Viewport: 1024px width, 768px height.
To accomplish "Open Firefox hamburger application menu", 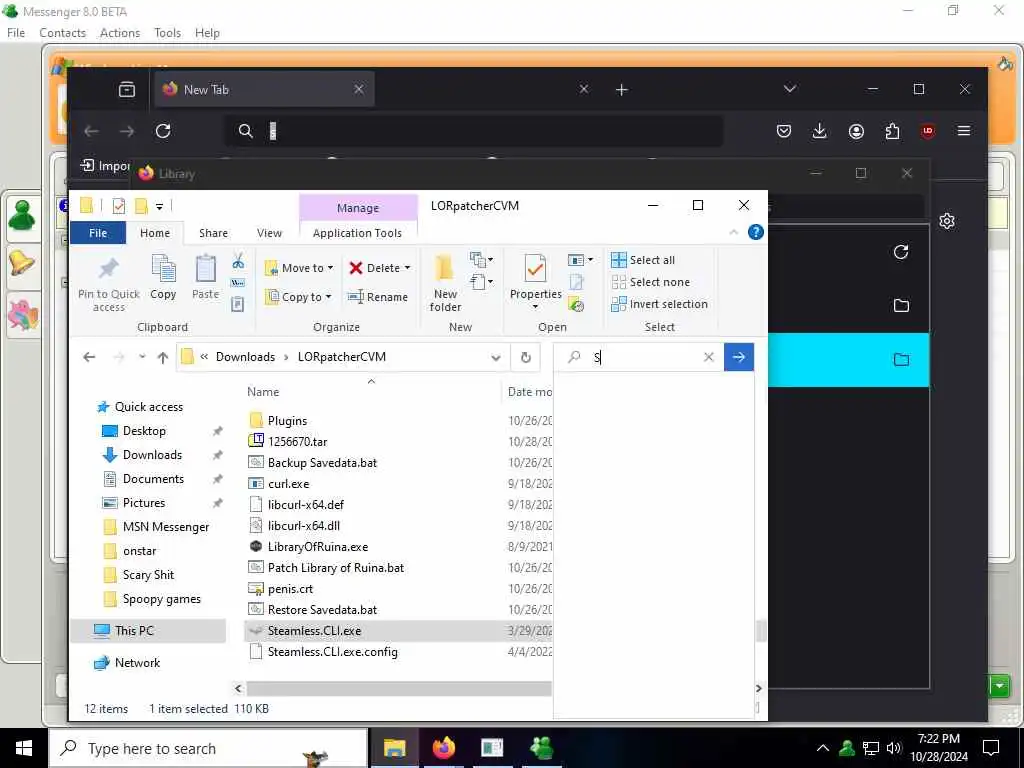I will pyautogui.click(x=964, y=131).
